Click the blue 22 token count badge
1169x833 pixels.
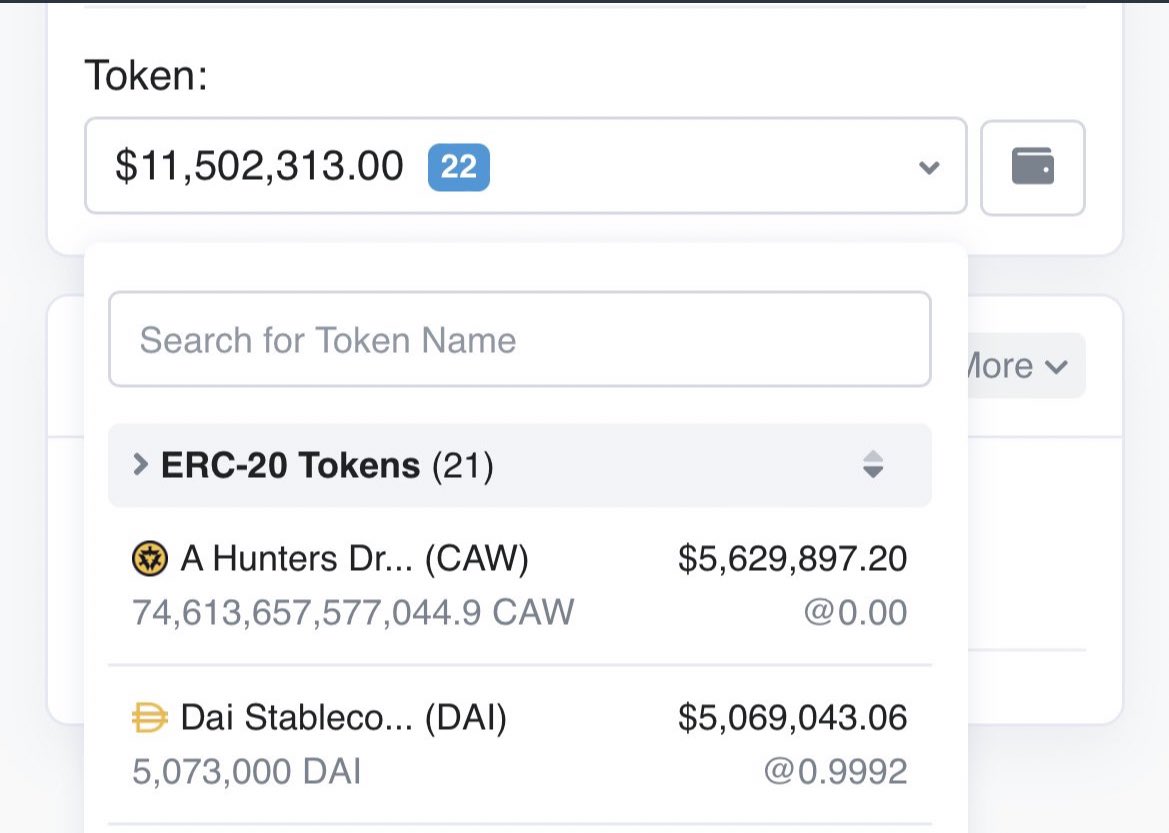[x=459, y=167]
